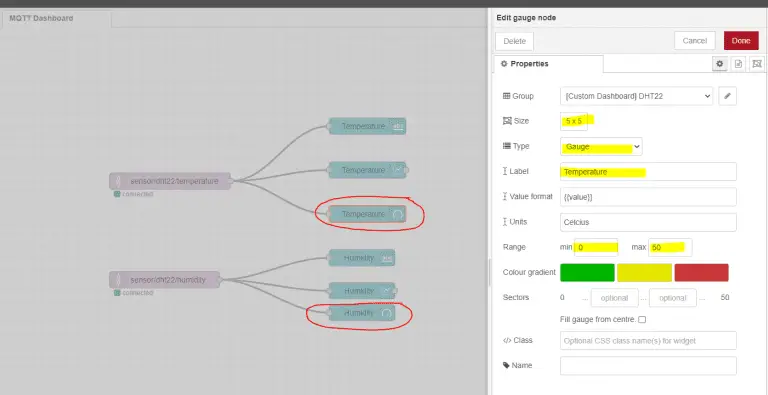Click the Cancel button
The width and height of the screenshot is (768, 395).
(695, 41)
